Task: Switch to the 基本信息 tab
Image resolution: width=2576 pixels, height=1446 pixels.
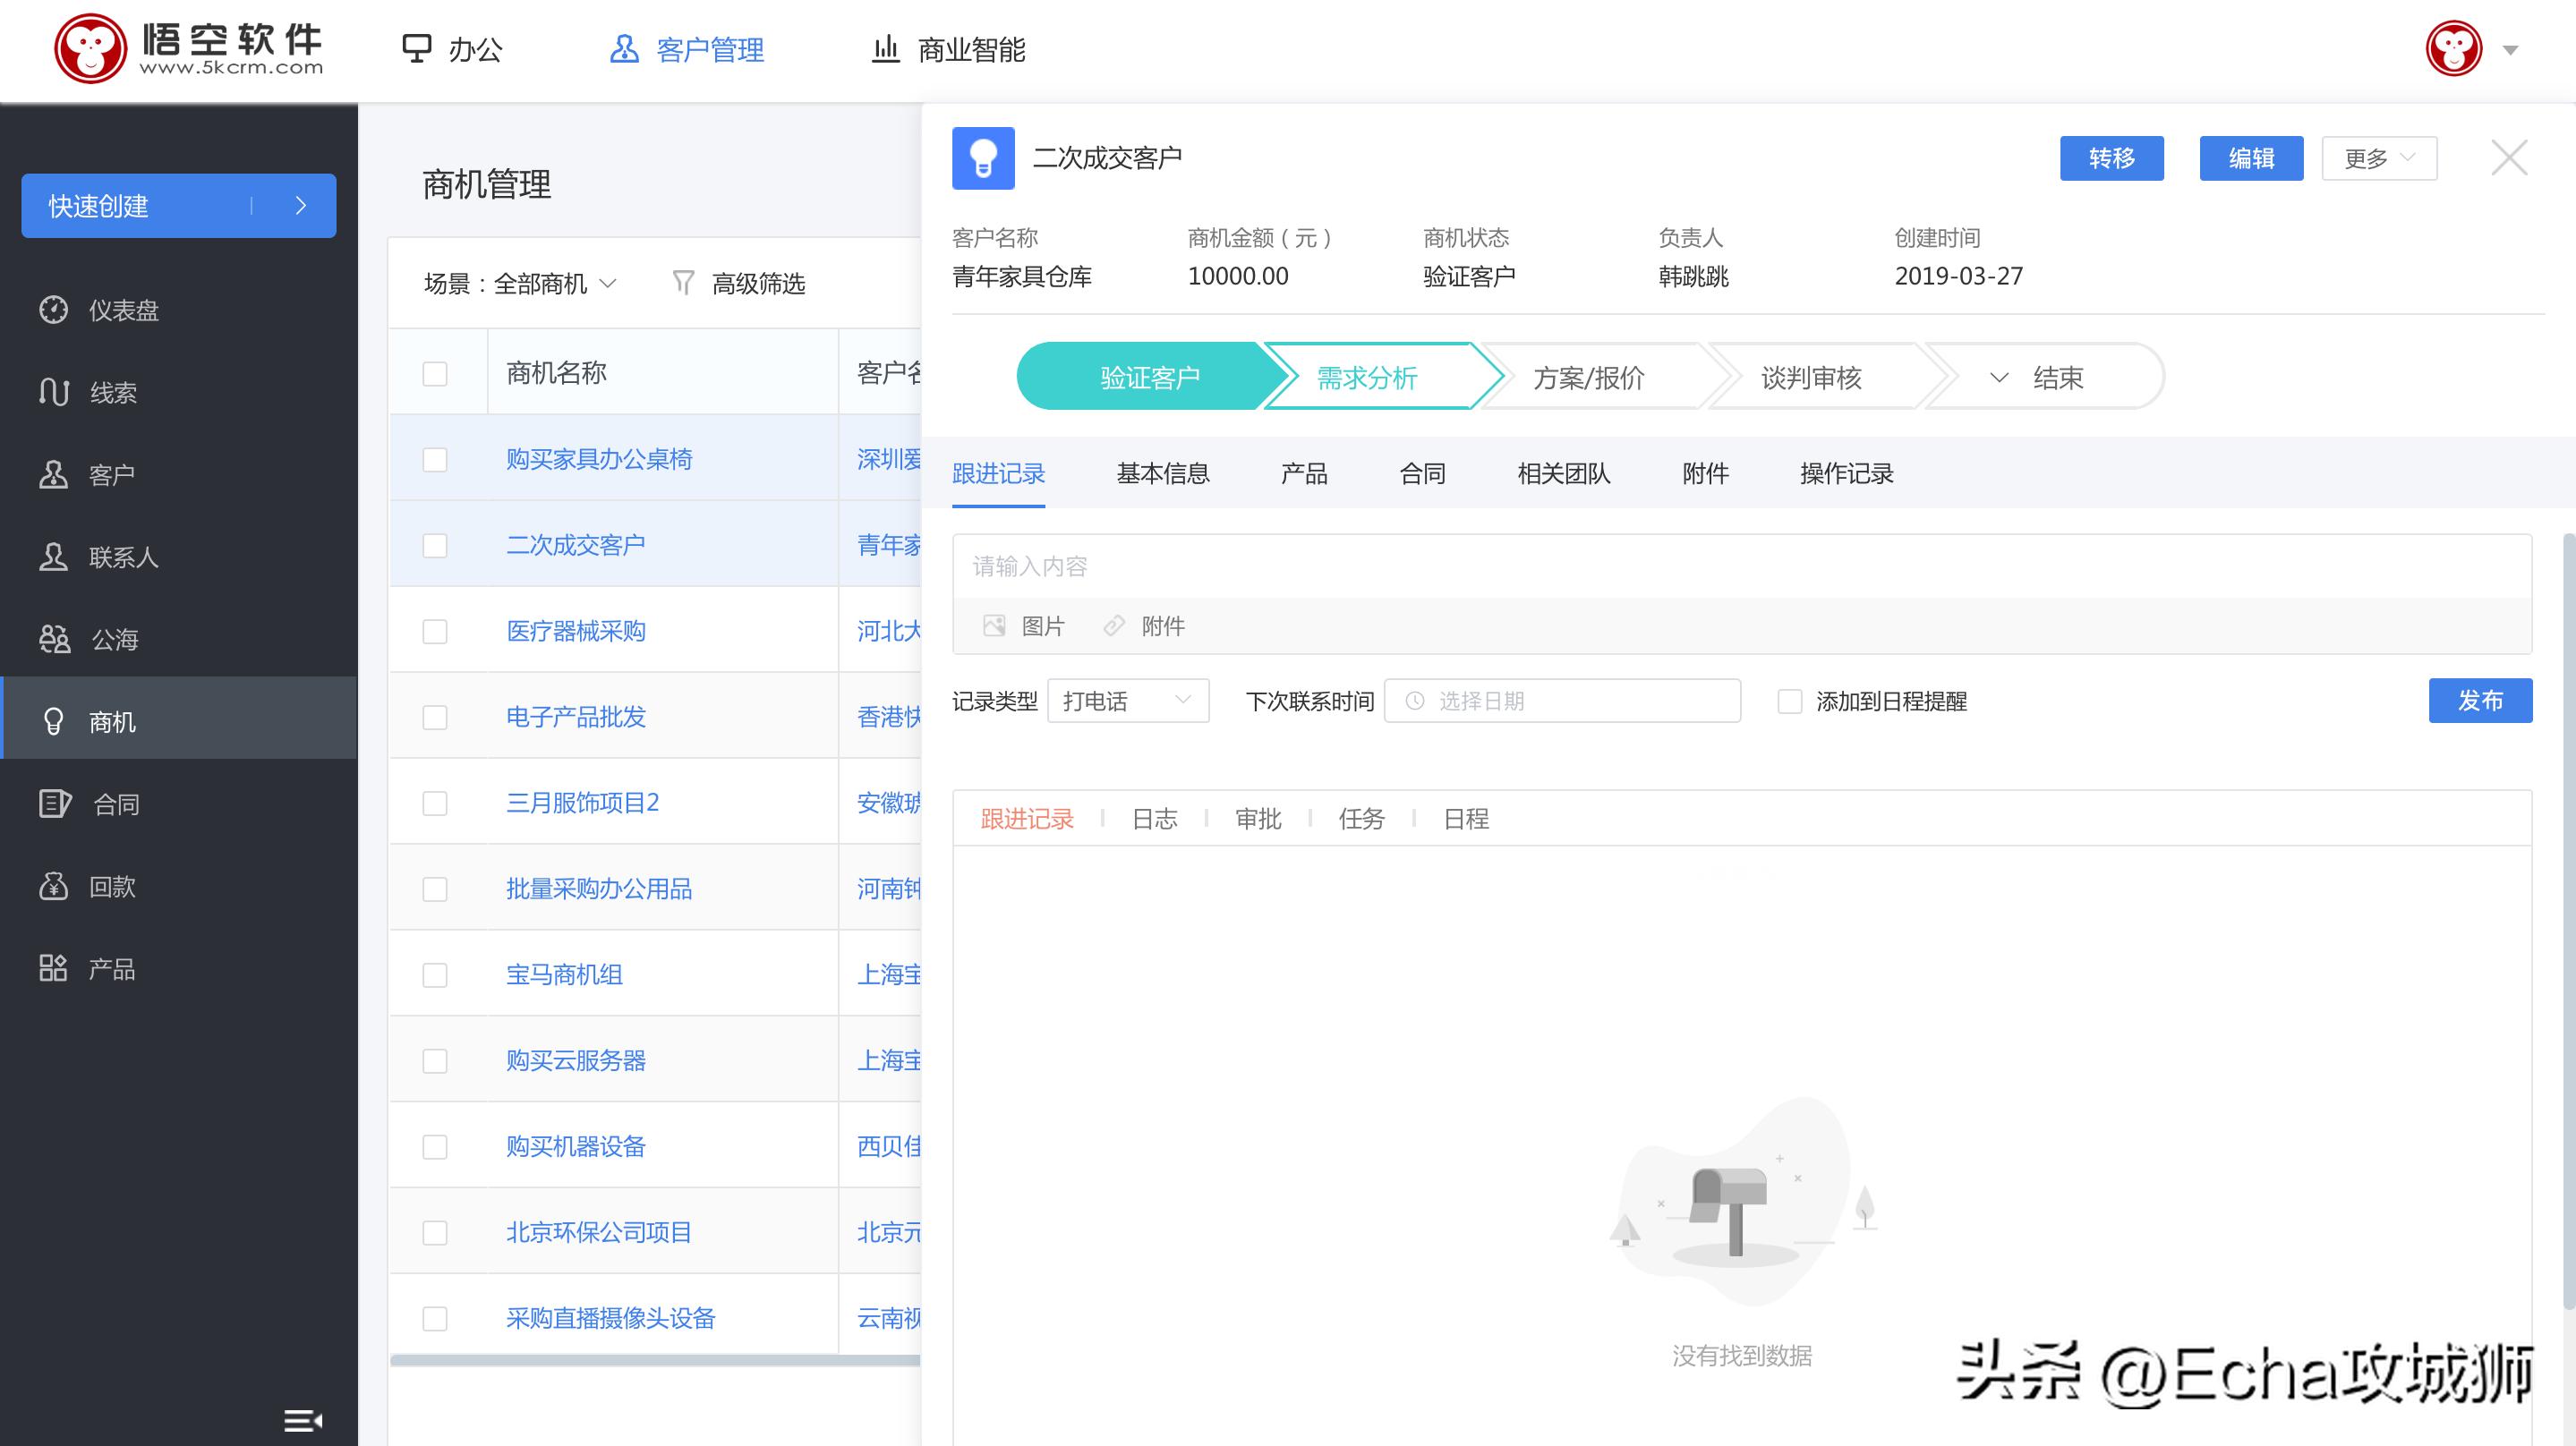Action: (1161, 474)
